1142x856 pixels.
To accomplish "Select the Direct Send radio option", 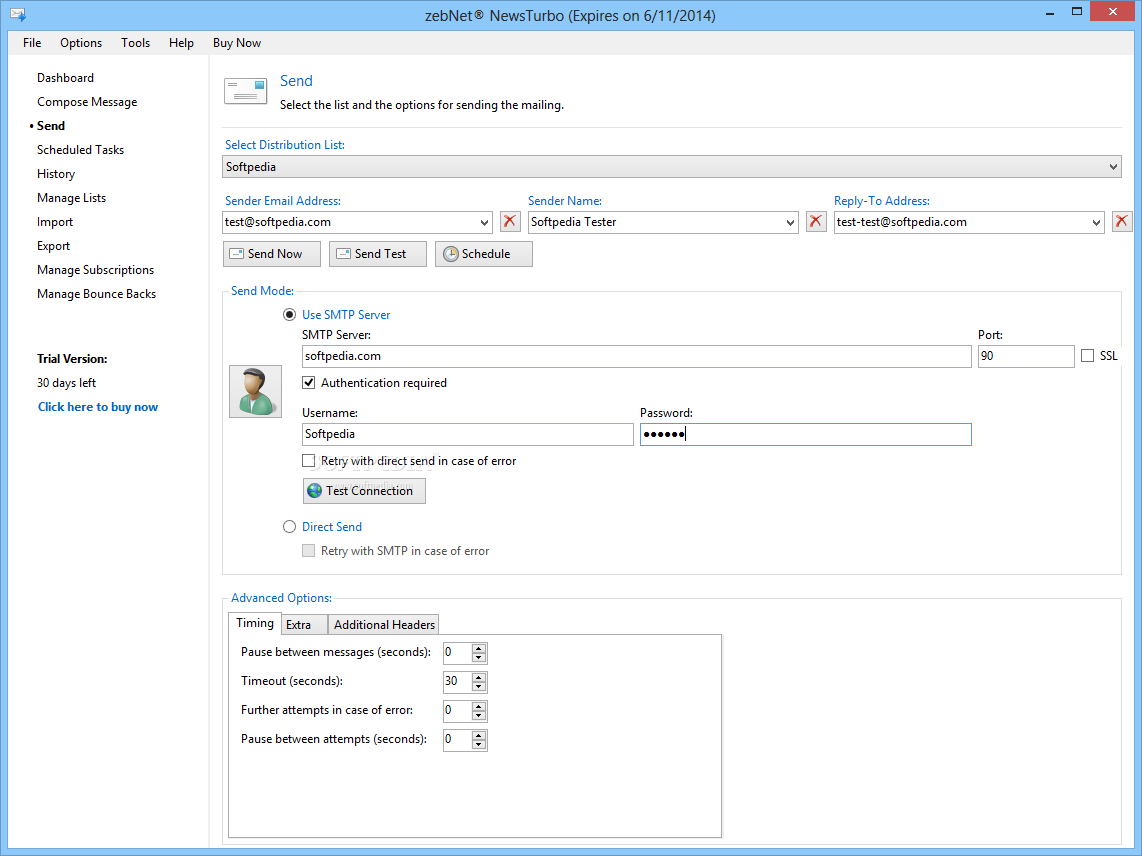I will point(289,527).
